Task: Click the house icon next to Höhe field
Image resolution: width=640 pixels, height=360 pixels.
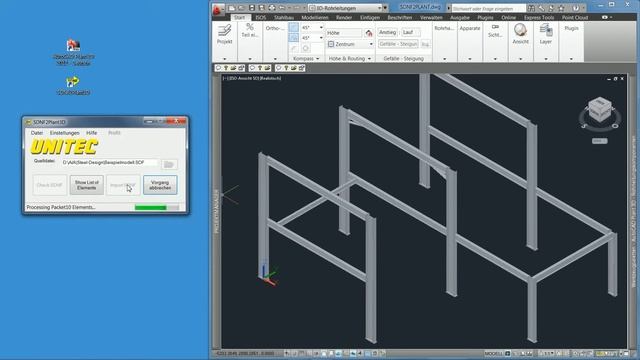Action: [x=369, y=33]
